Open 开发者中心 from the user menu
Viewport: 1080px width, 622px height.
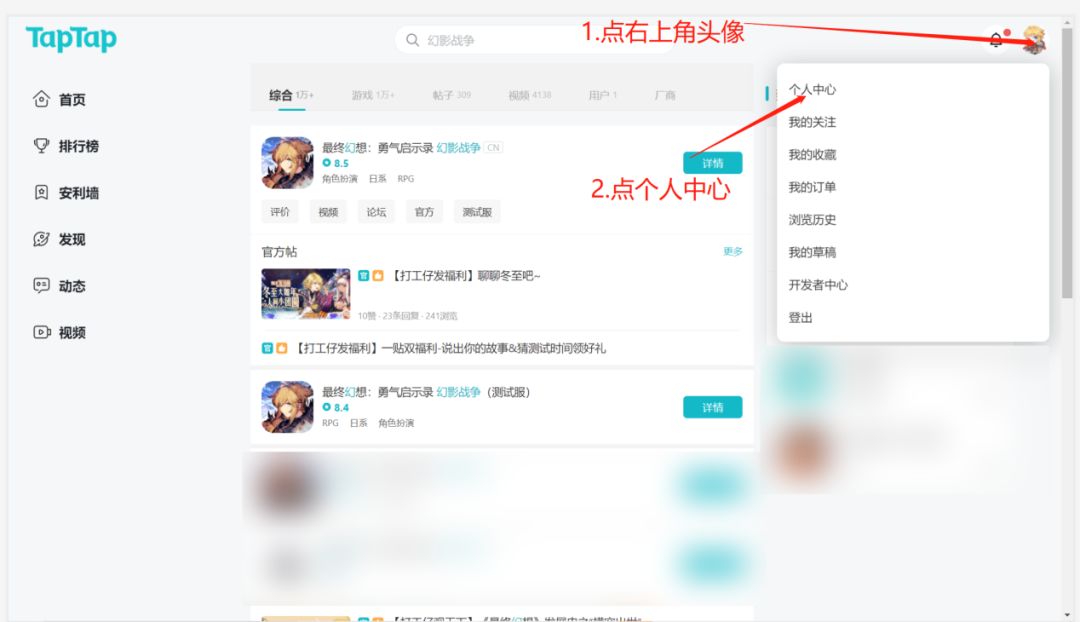click(818, 285)
